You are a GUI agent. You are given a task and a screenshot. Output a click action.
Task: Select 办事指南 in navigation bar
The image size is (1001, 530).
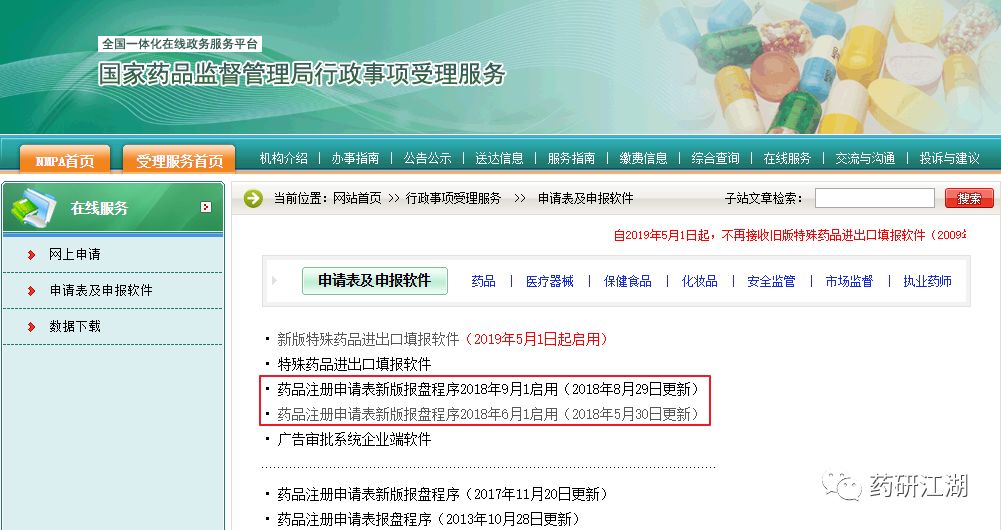click(x=355, y=158)
